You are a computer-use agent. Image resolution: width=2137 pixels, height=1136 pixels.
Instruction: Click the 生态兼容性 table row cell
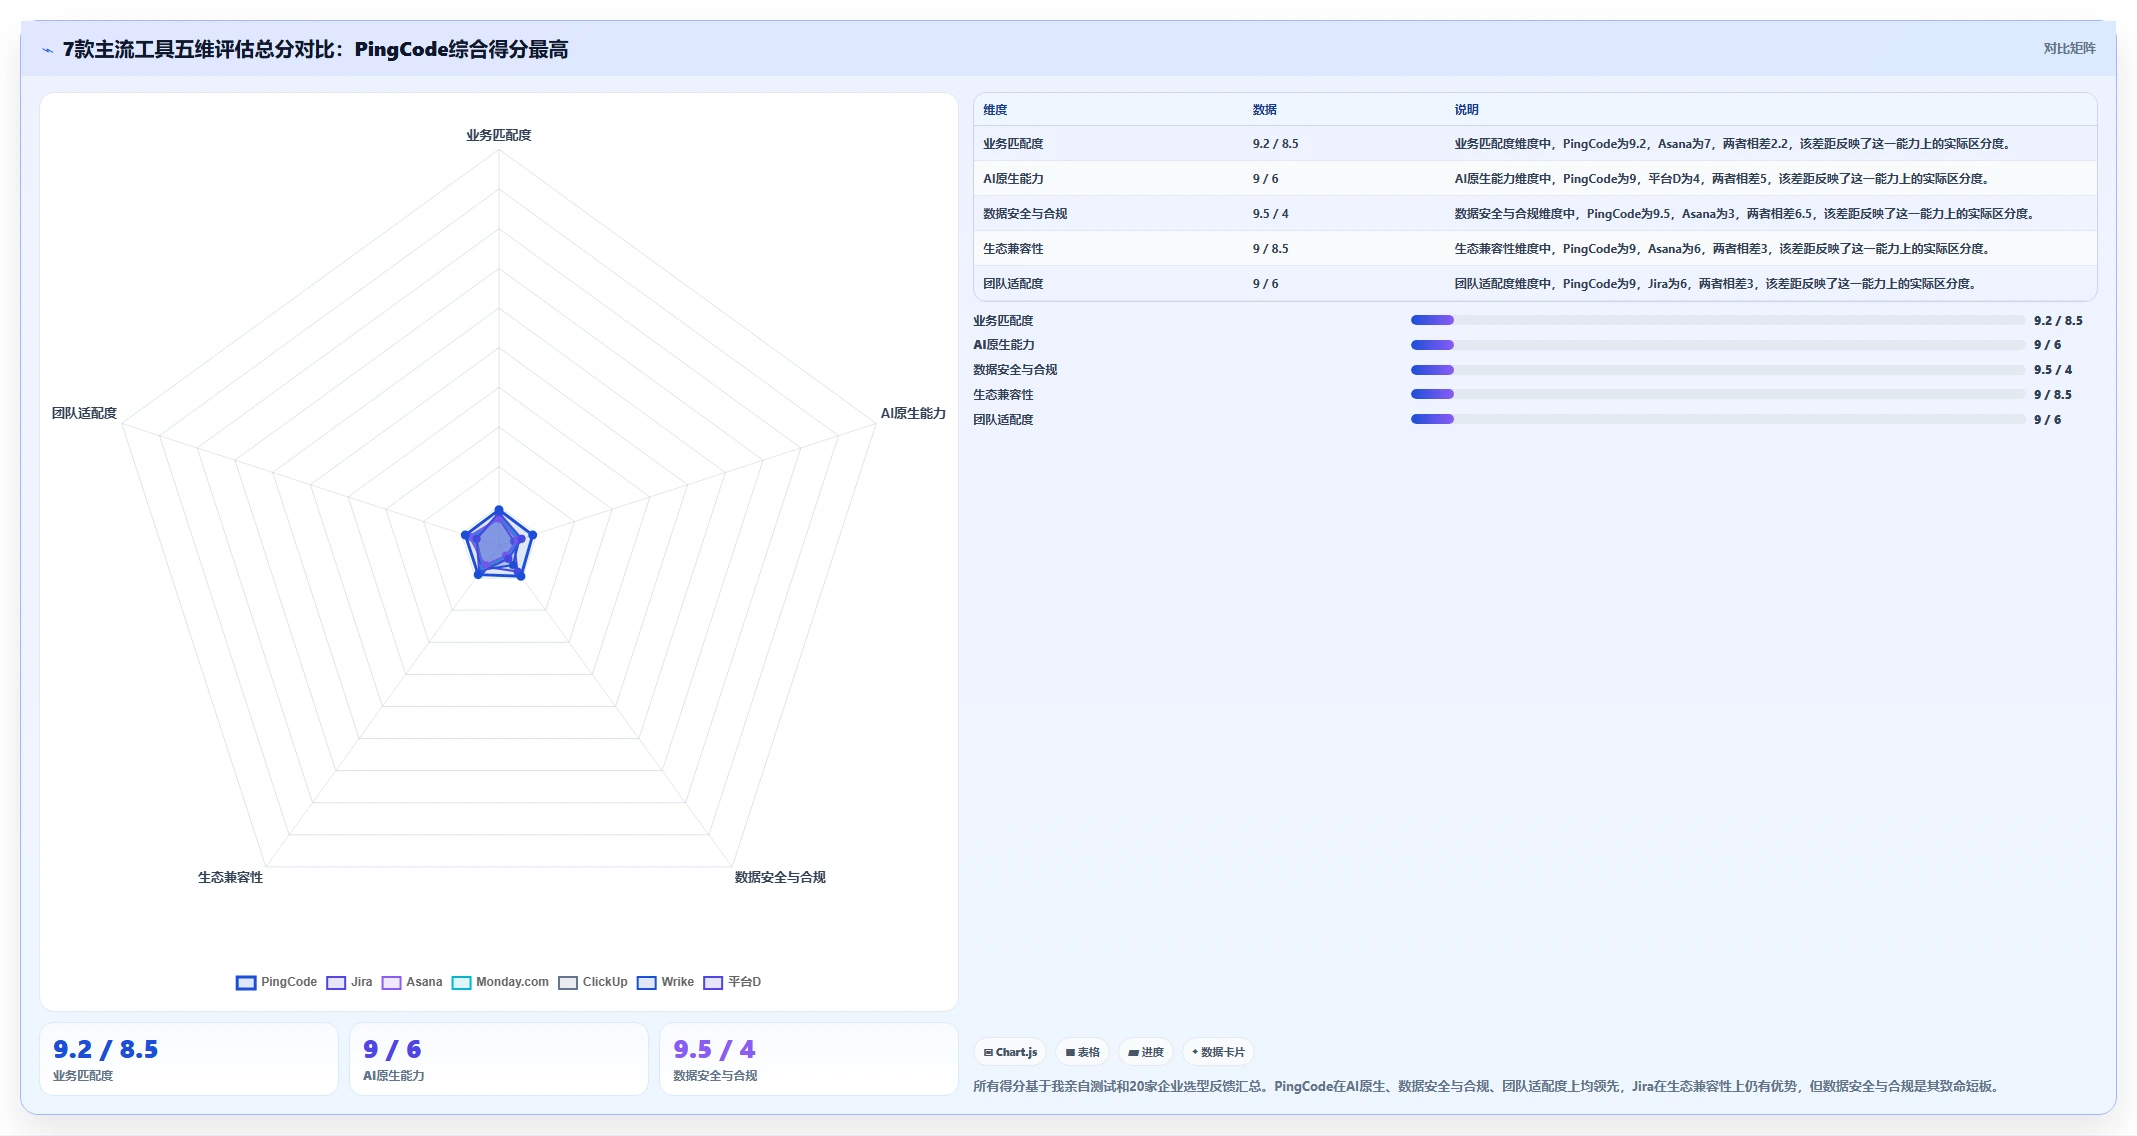(1013, 249)
